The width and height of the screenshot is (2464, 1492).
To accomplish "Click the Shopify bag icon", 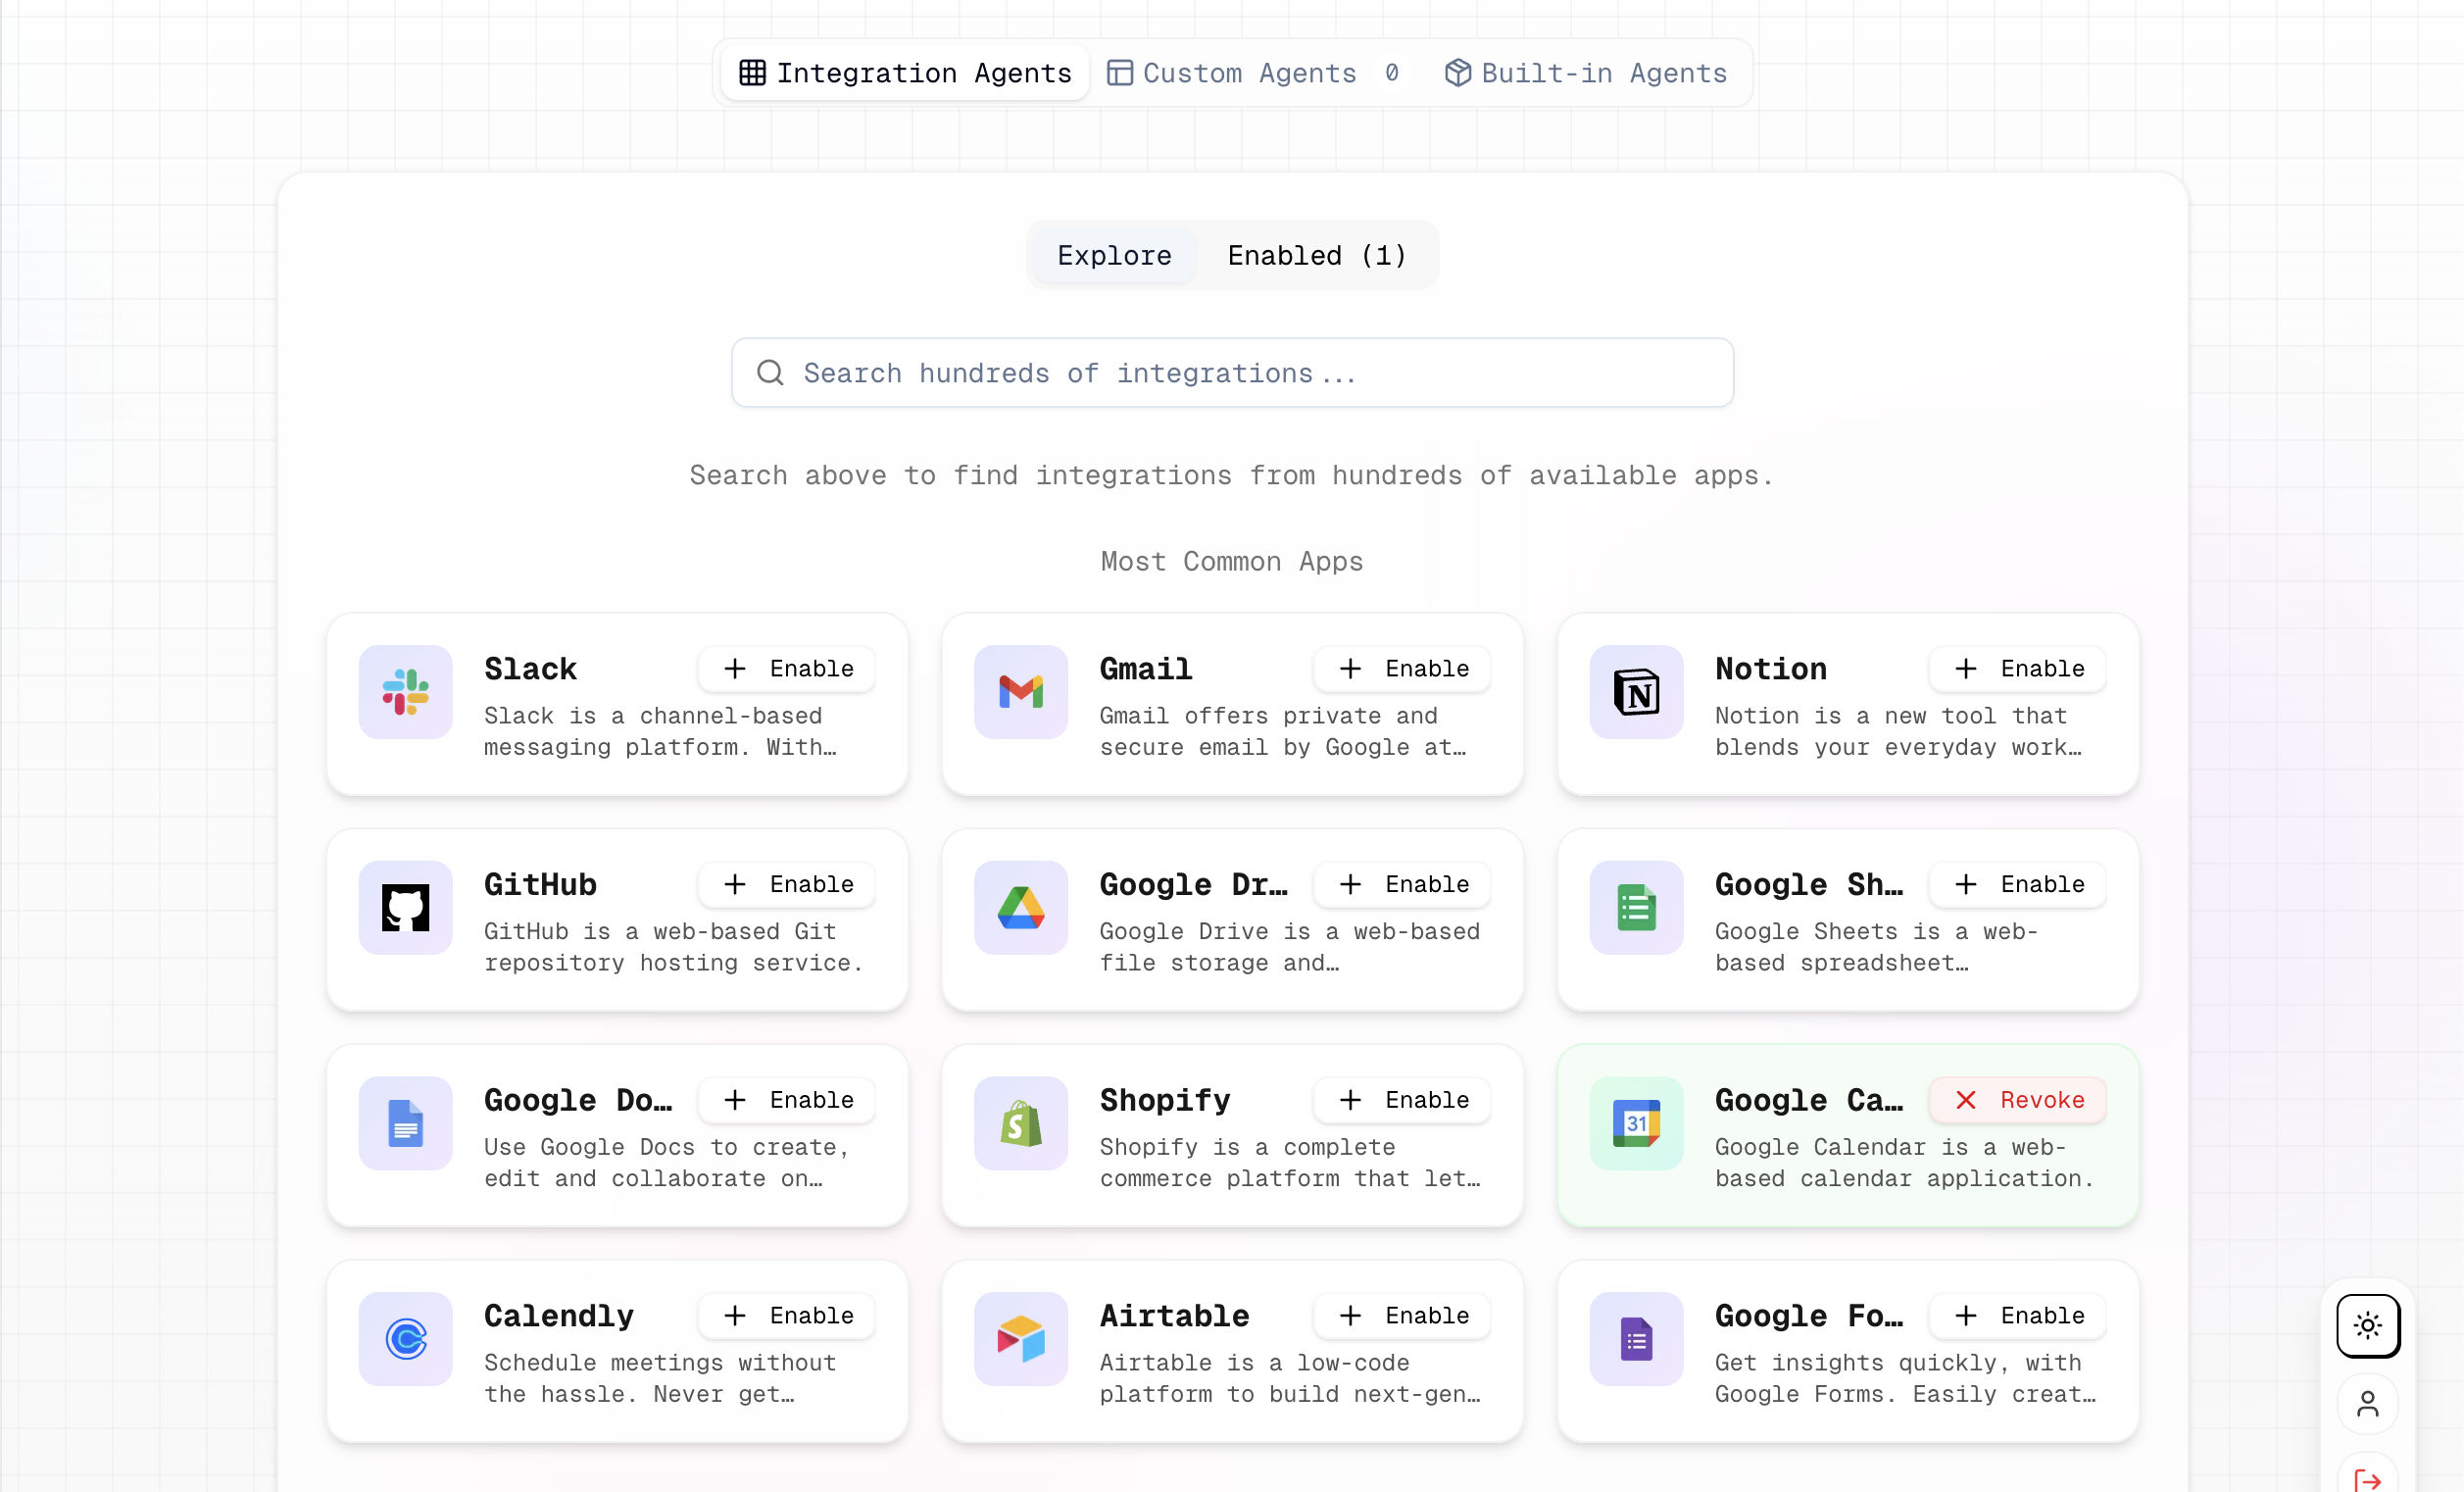I will pyautogui.click(x=1020, y=1123).
